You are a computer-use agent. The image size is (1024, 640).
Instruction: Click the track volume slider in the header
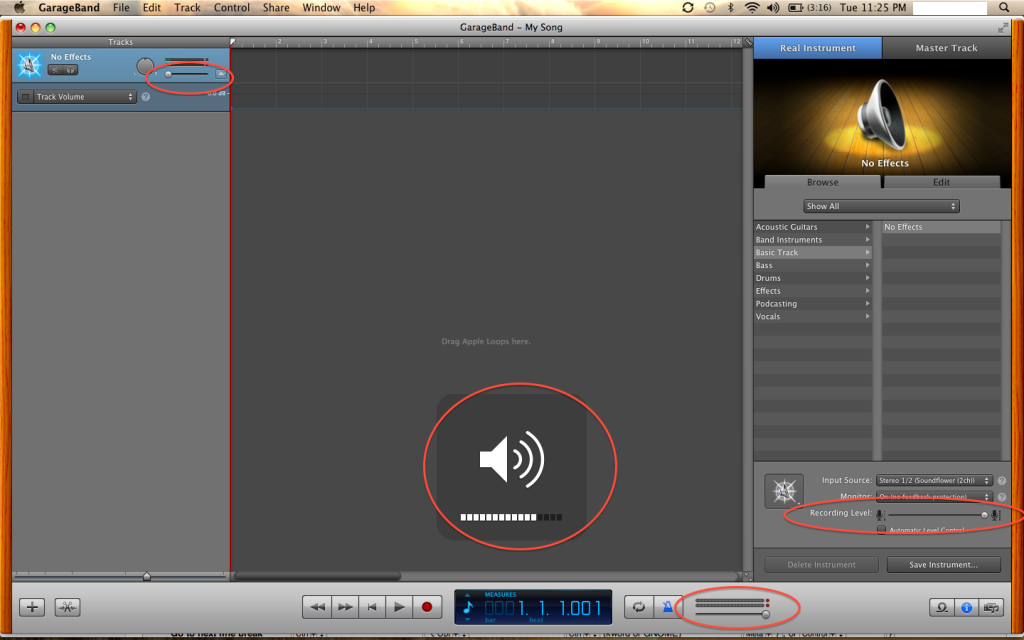[186, 74]
